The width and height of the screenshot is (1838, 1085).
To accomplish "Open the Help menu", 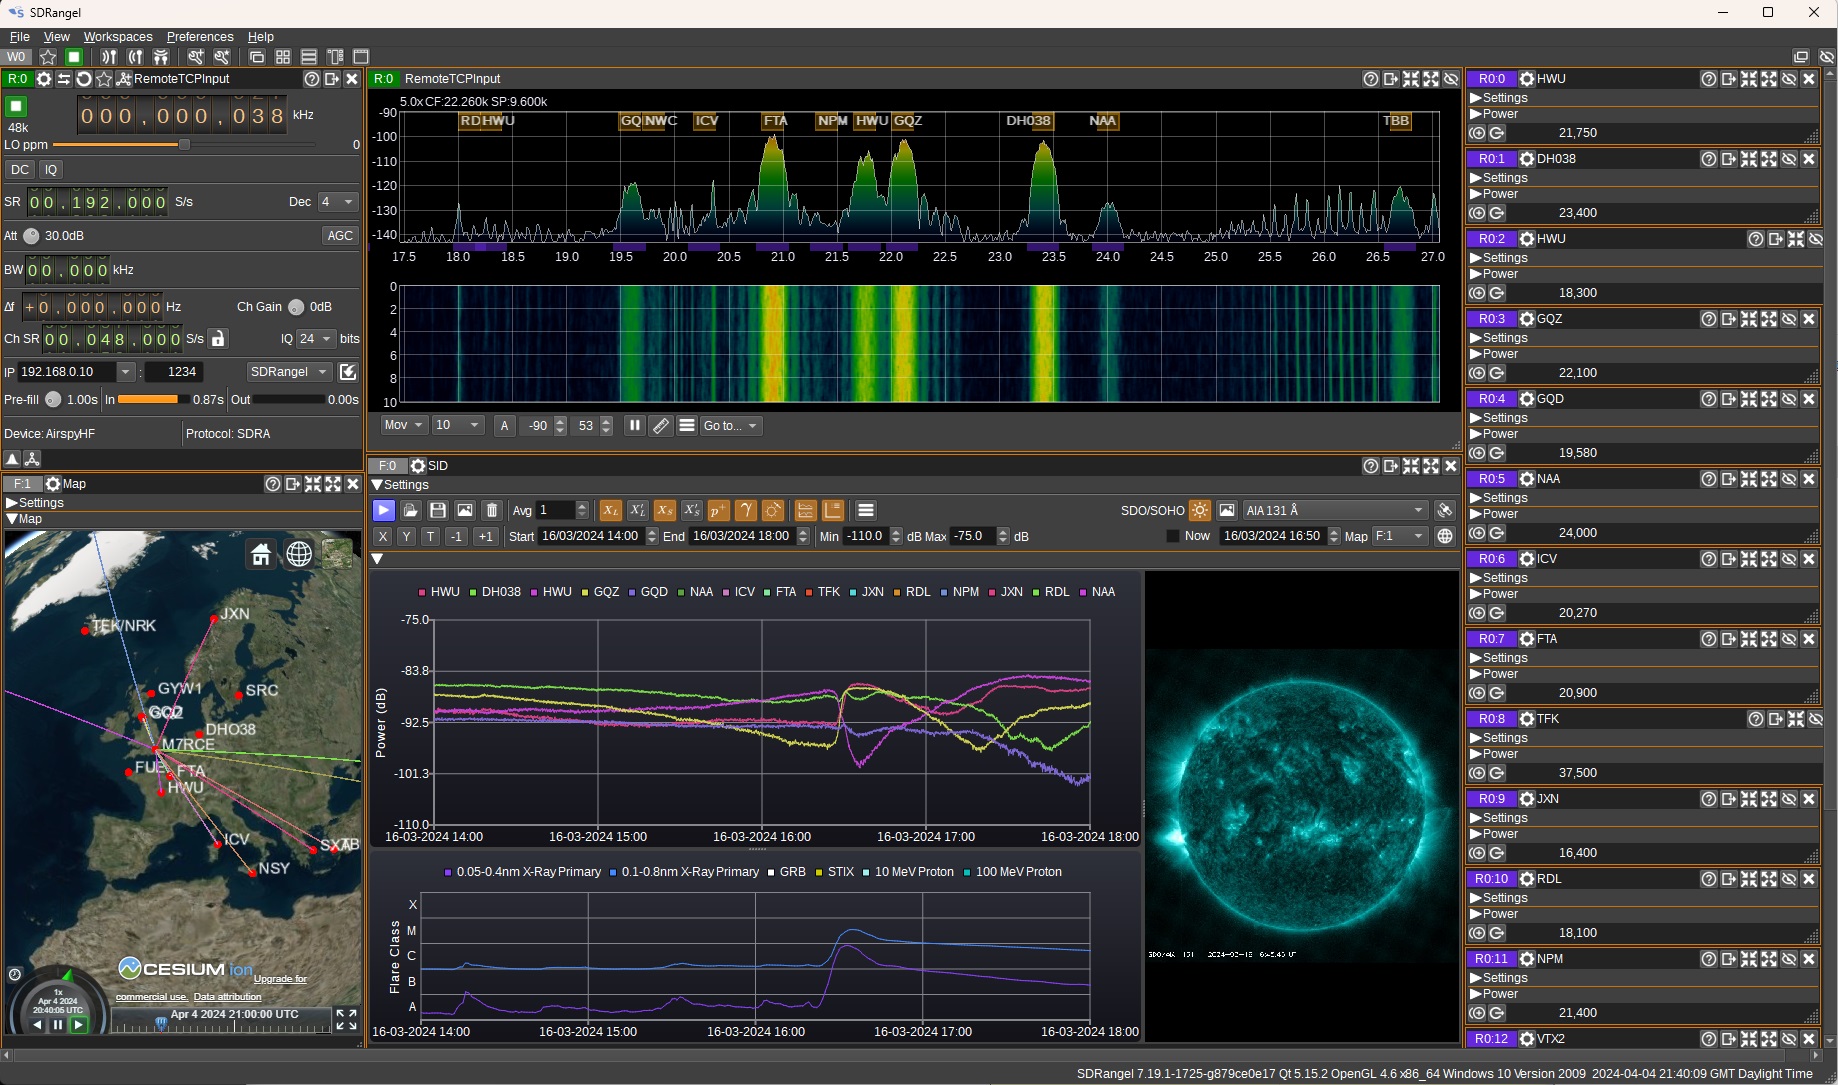I will (261, 37).
